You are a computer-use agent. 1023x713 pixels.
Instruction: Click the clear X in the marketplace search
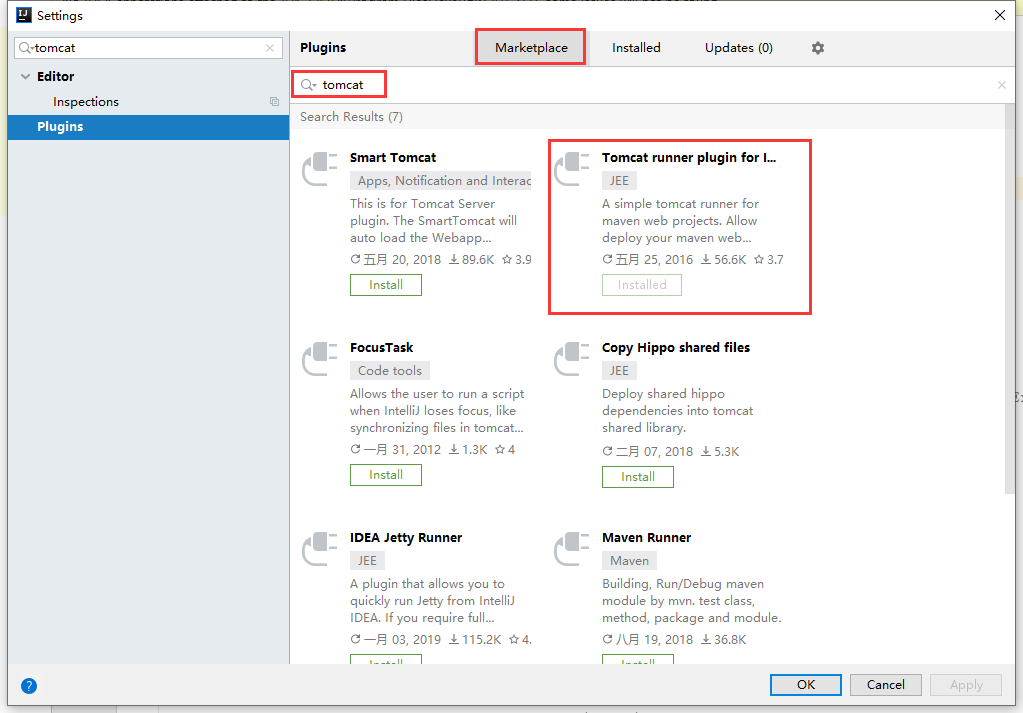coord(1001,84)
